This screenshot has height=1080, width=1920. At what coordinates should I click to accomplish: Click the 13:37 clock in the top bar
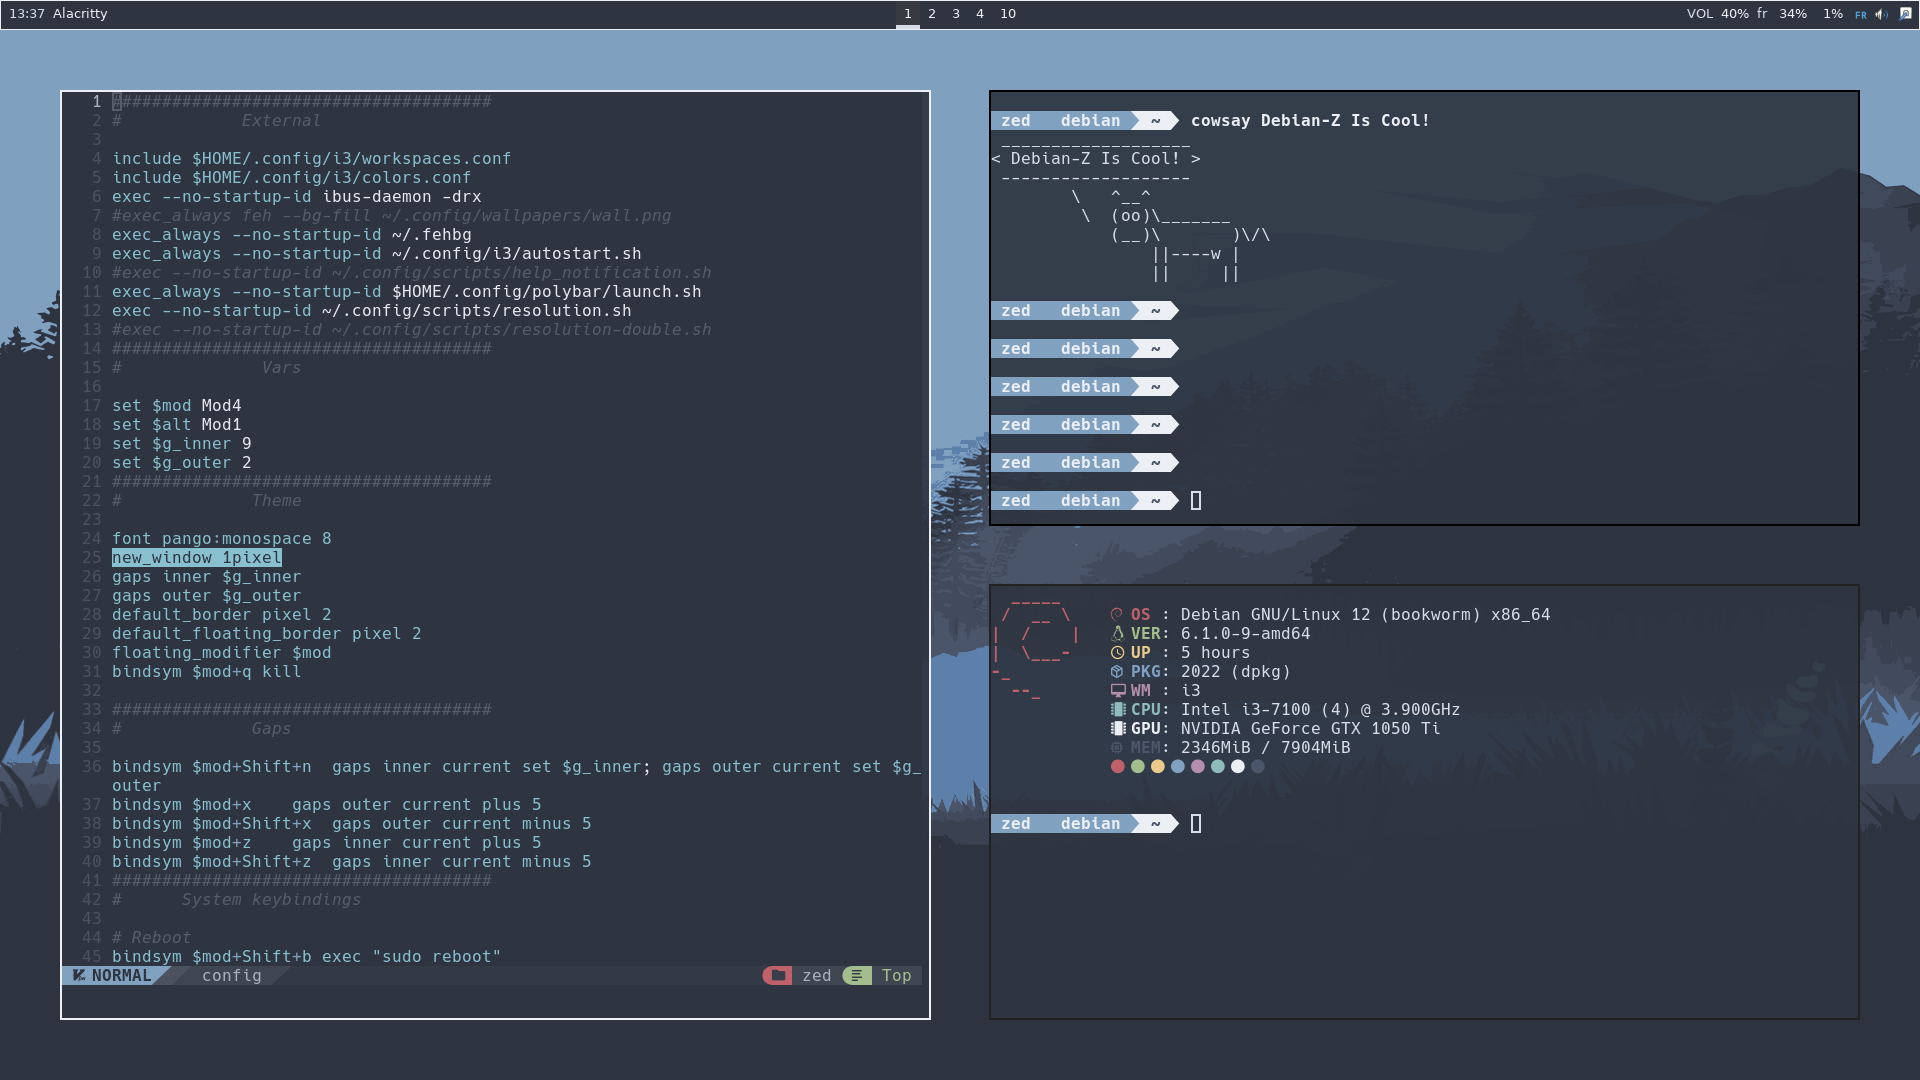(x=29, y=14)
